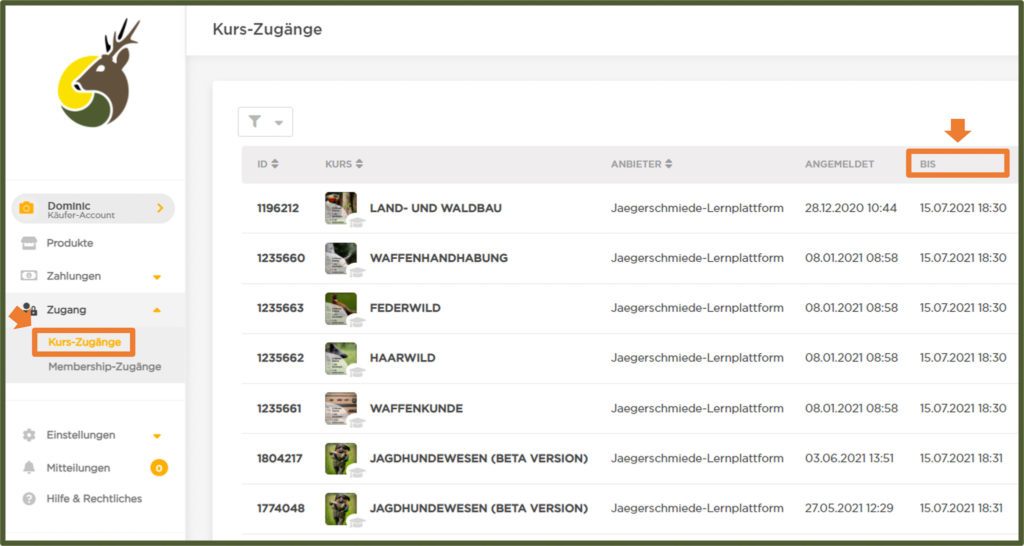
Task: Expand the Zahlungen submenu arrow
Action: click(x=157, y=278)
